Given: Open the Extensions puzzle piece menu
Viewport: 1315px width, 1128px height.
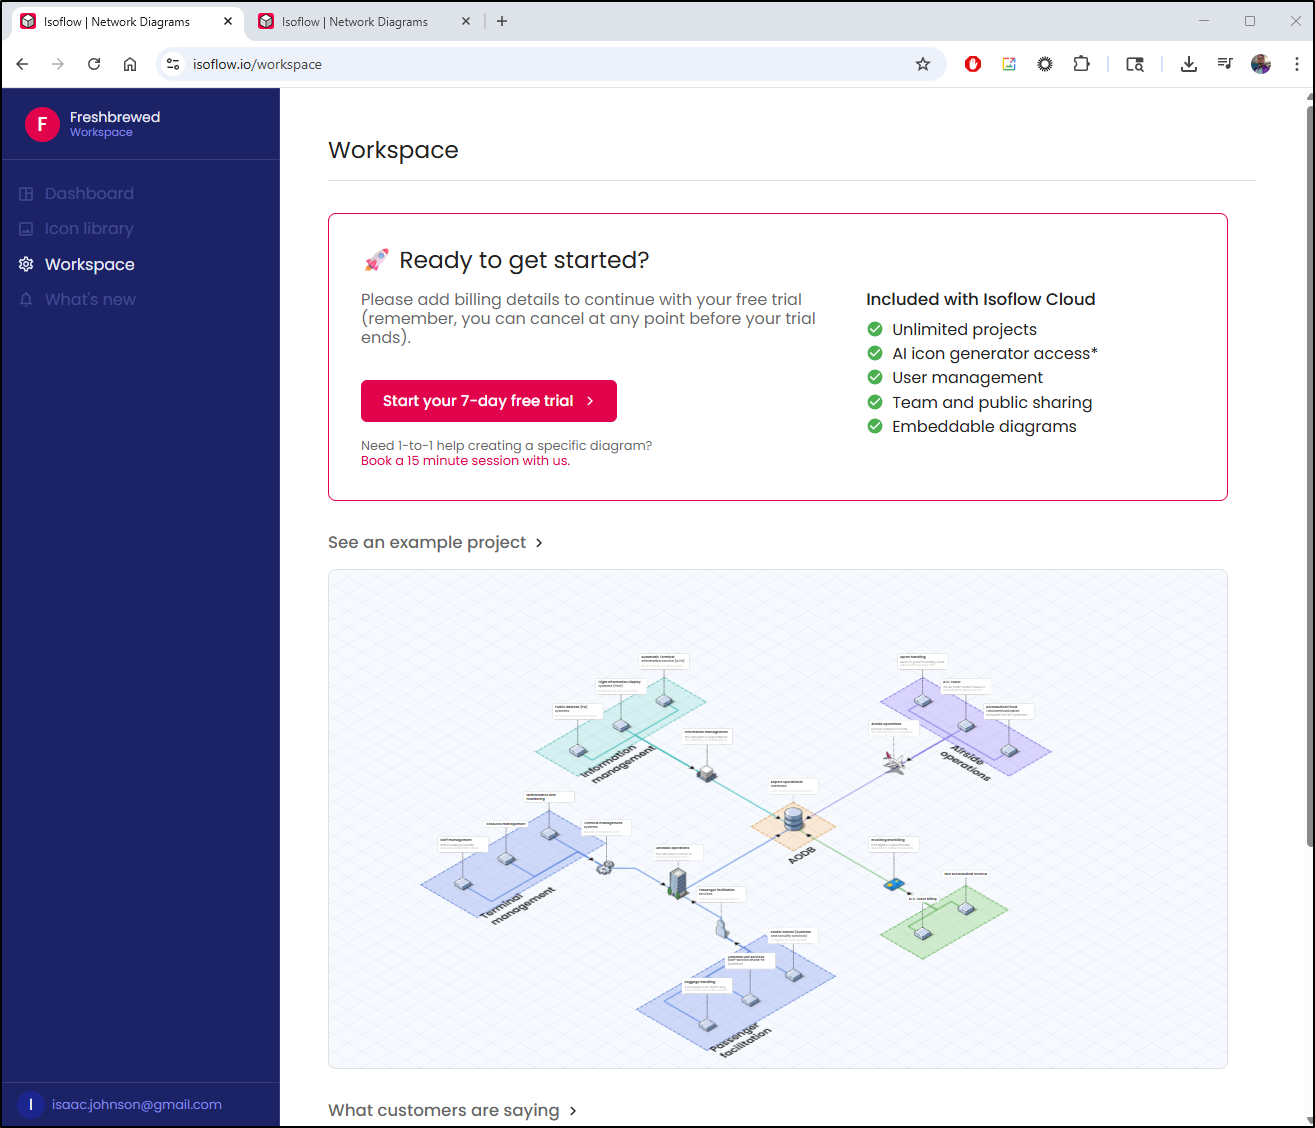Looking at the screenshot, I should coord(1081,64).
